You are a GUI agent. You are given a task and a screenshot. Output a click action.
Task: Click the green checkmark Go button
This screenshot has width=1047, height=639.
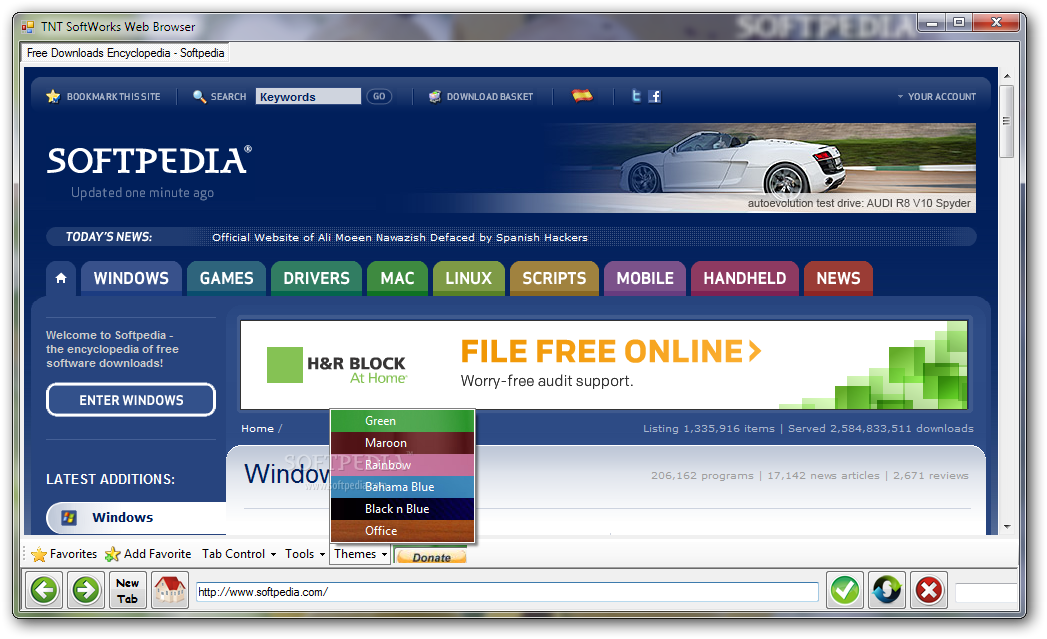[845, 590]
